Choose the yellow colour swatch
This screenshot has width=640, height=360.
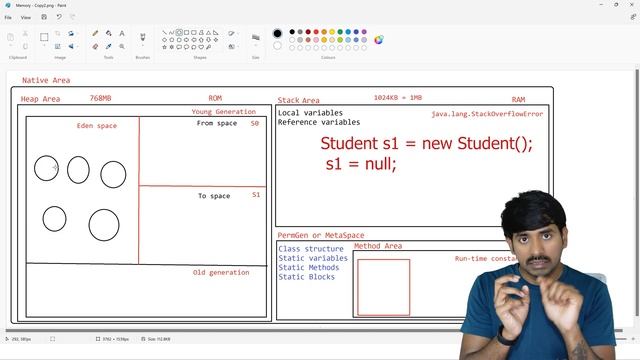pos(332,32)
